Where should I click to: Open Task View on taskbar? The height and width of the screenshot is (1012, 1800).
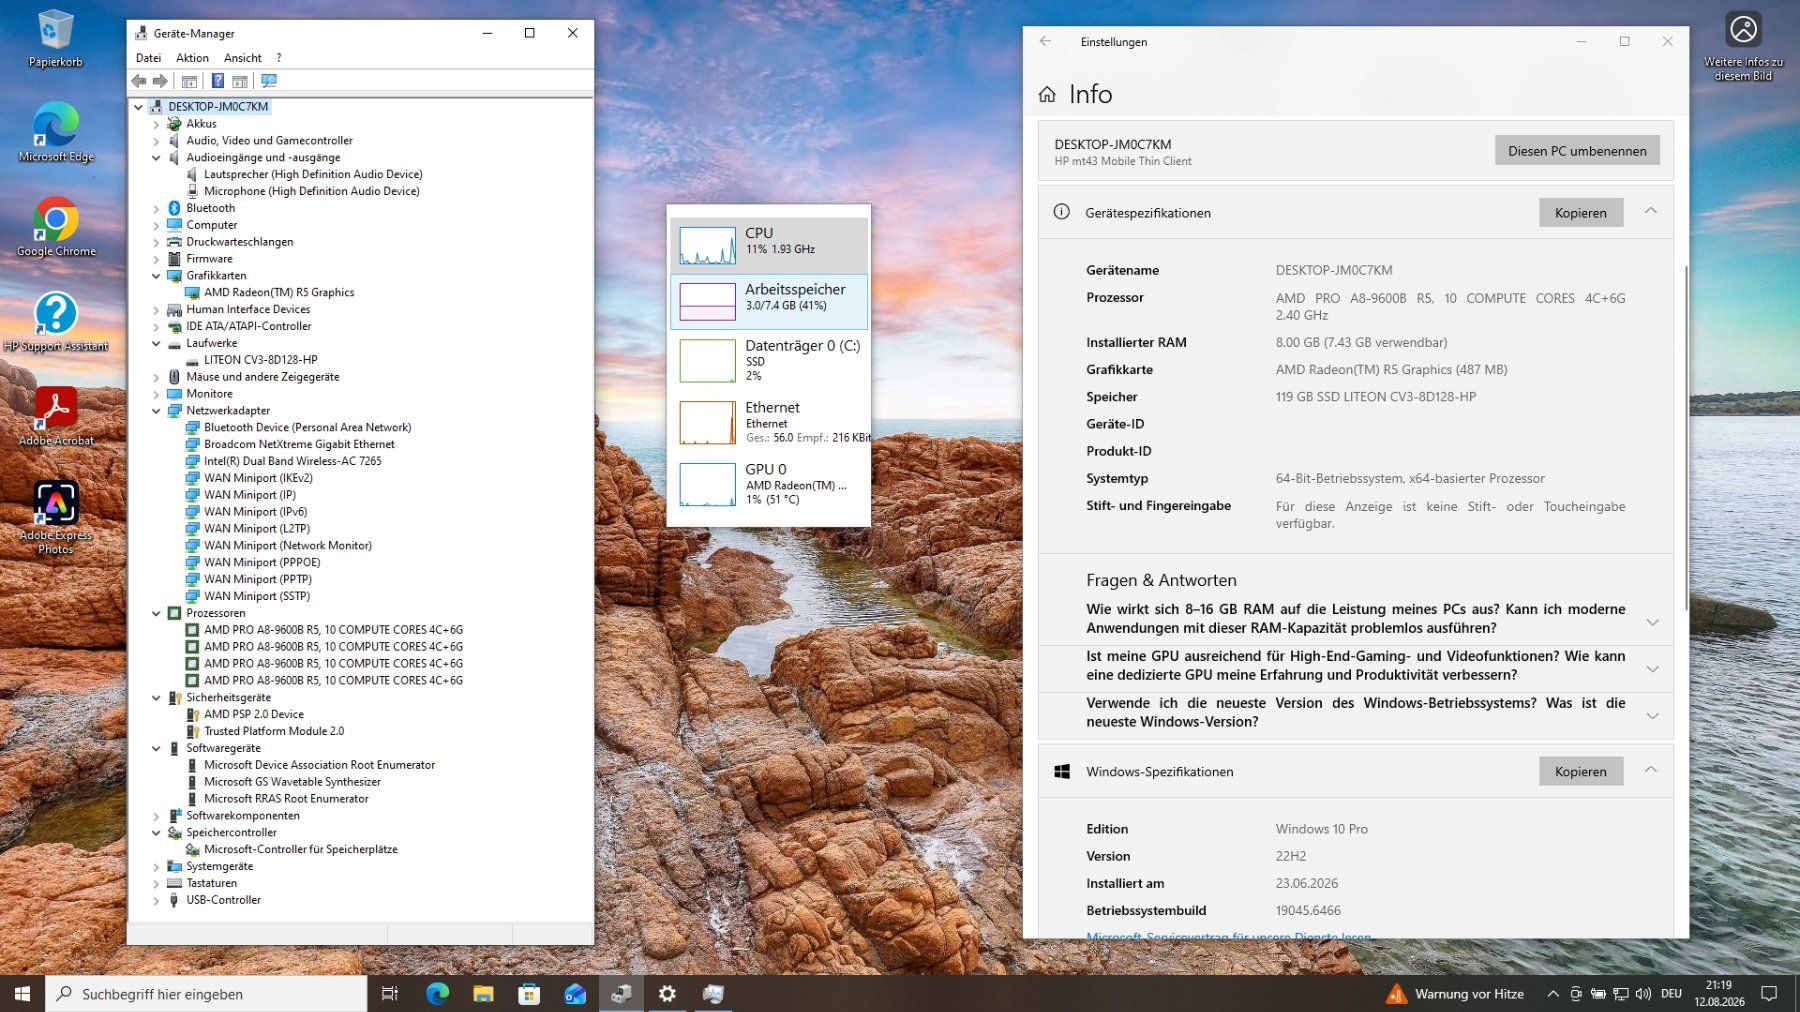click(x=390, y=993)
